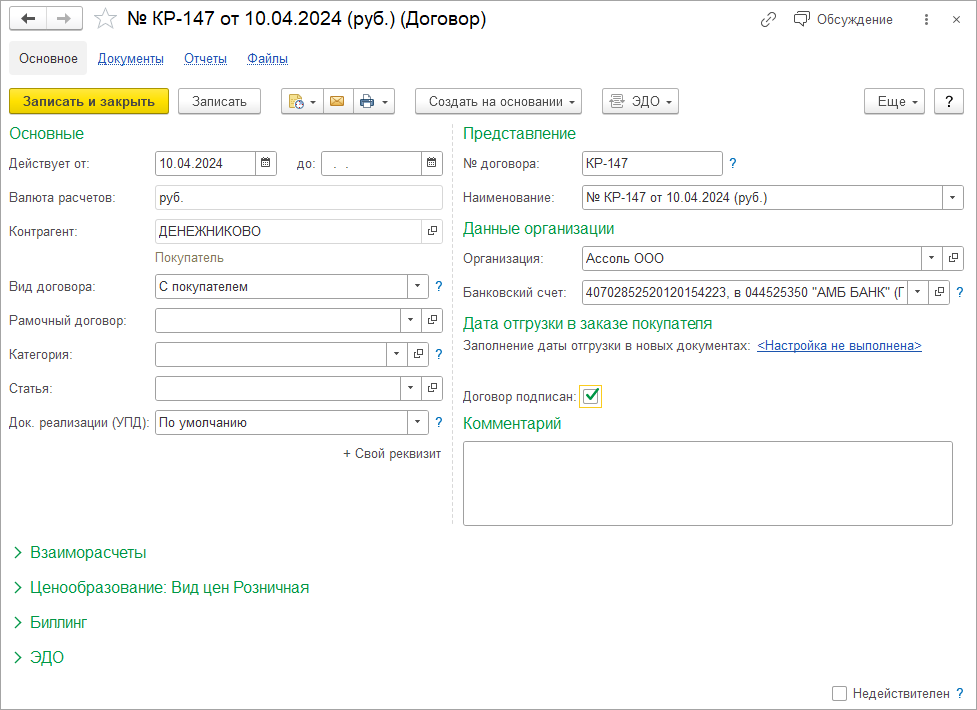Copy link to this contract with chain icon
The image size is (977, 710).
click(x=768, y=20)
